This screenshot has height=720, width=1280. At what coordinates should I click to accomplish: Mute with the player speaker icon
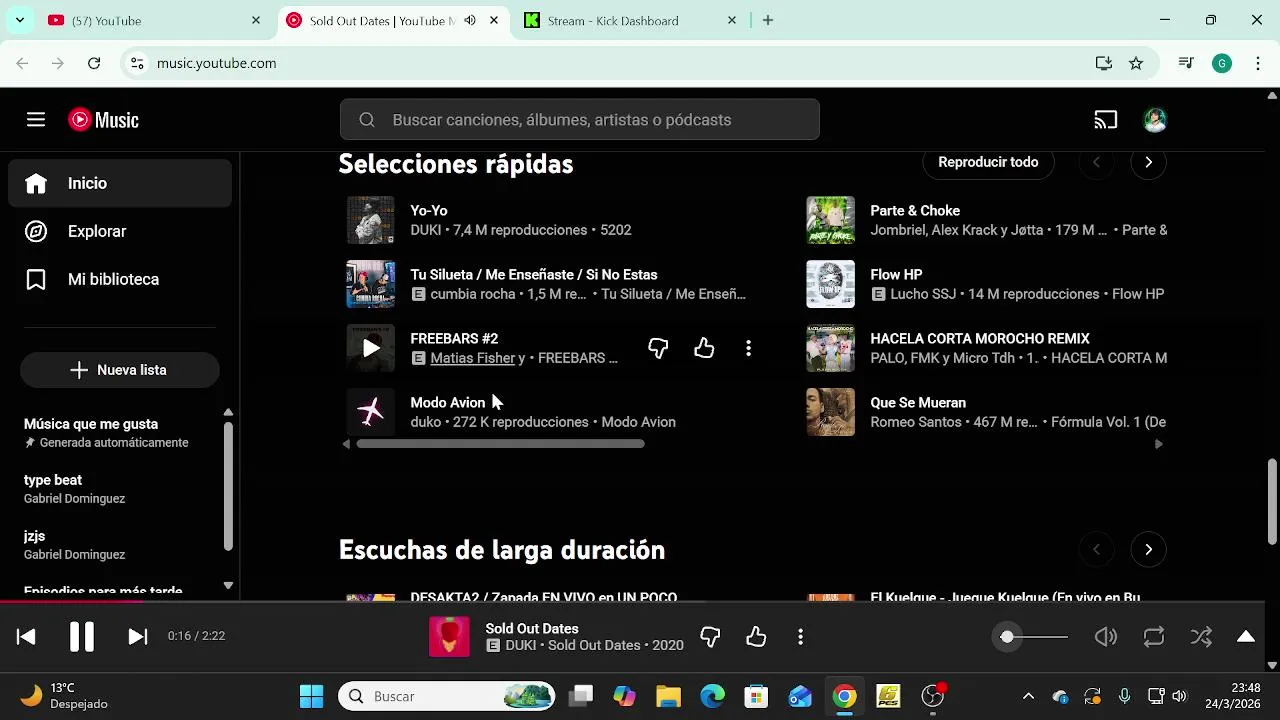[1106, 636]
